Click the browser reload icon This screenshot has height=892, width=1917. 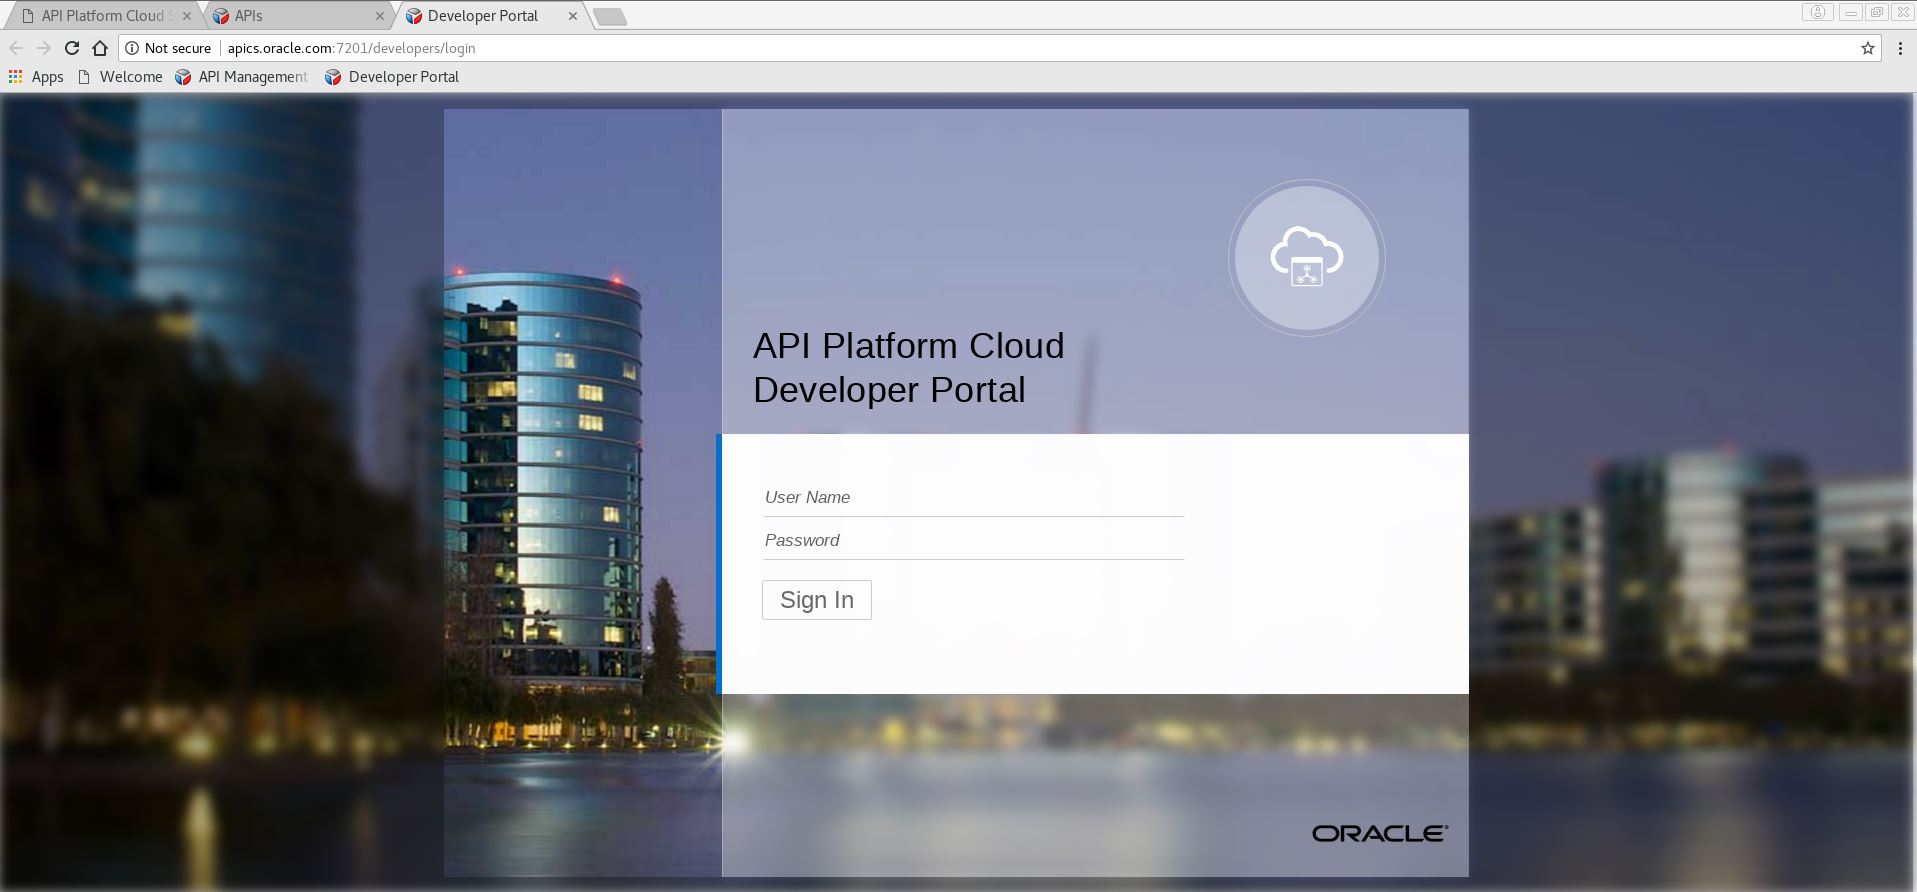(x=72, y=48)
